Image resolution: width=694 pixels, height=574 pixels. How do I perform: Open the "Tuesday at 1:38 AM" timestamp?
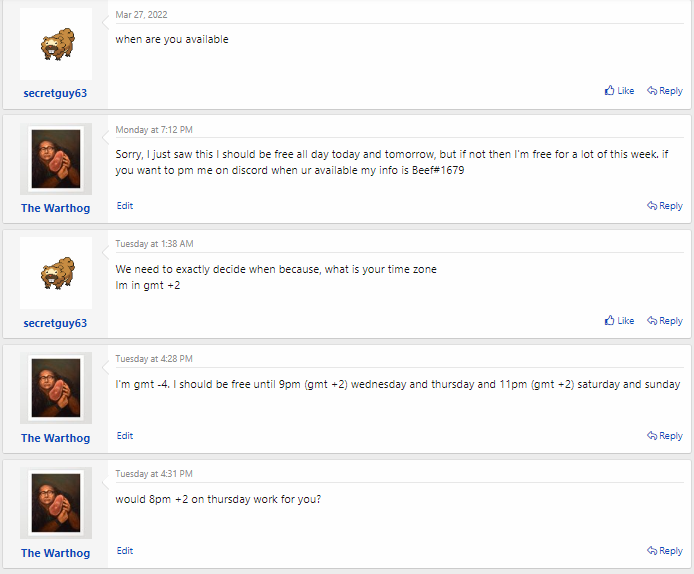tap(154, 244)
